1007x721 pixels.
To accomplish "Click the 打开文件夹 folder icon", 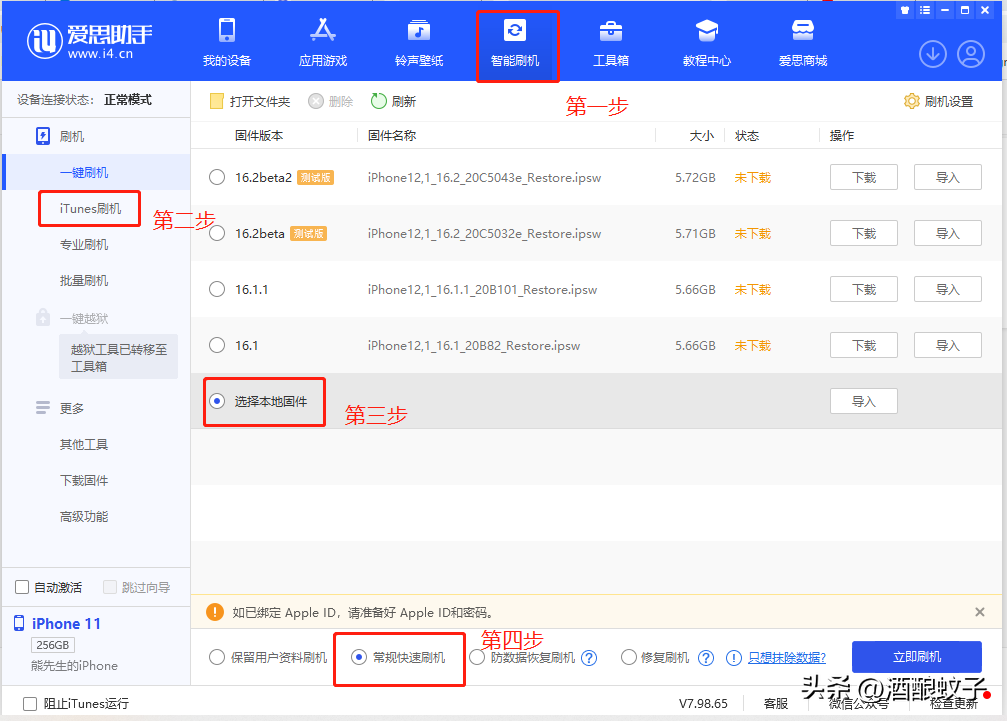I will pos(216,101).
